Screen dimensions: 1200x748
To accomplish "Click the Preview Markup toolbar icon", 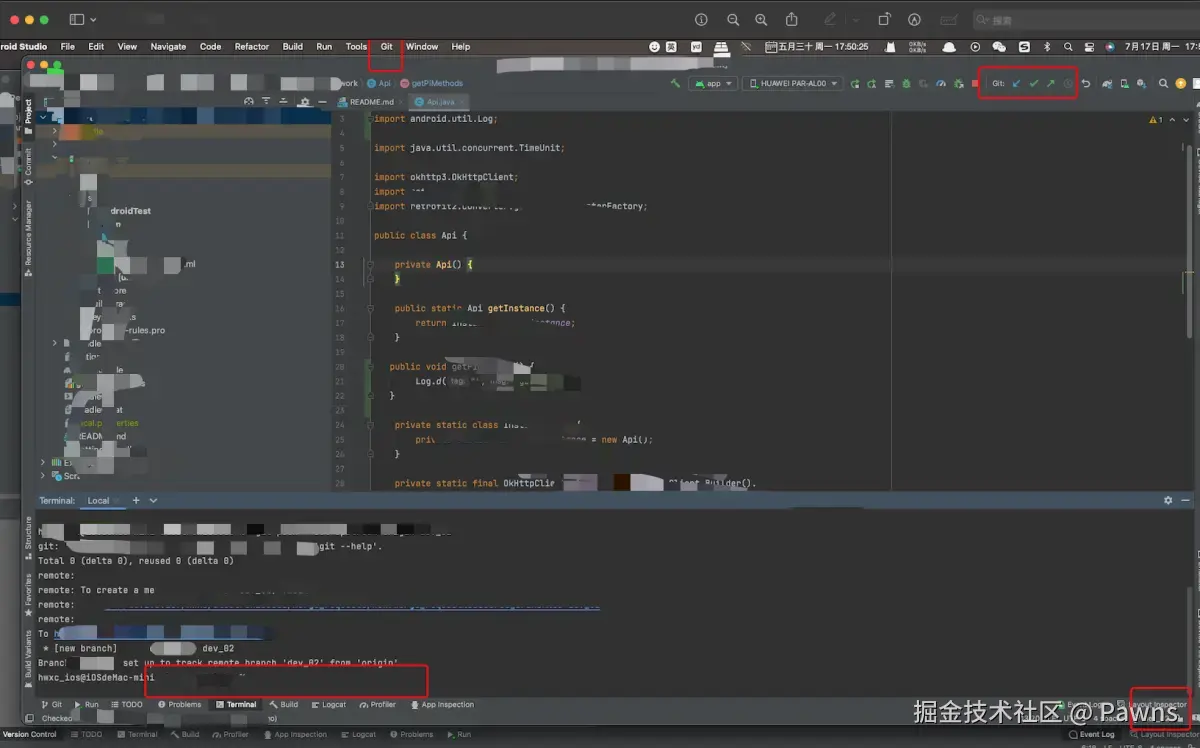I will tap(914, 20).
